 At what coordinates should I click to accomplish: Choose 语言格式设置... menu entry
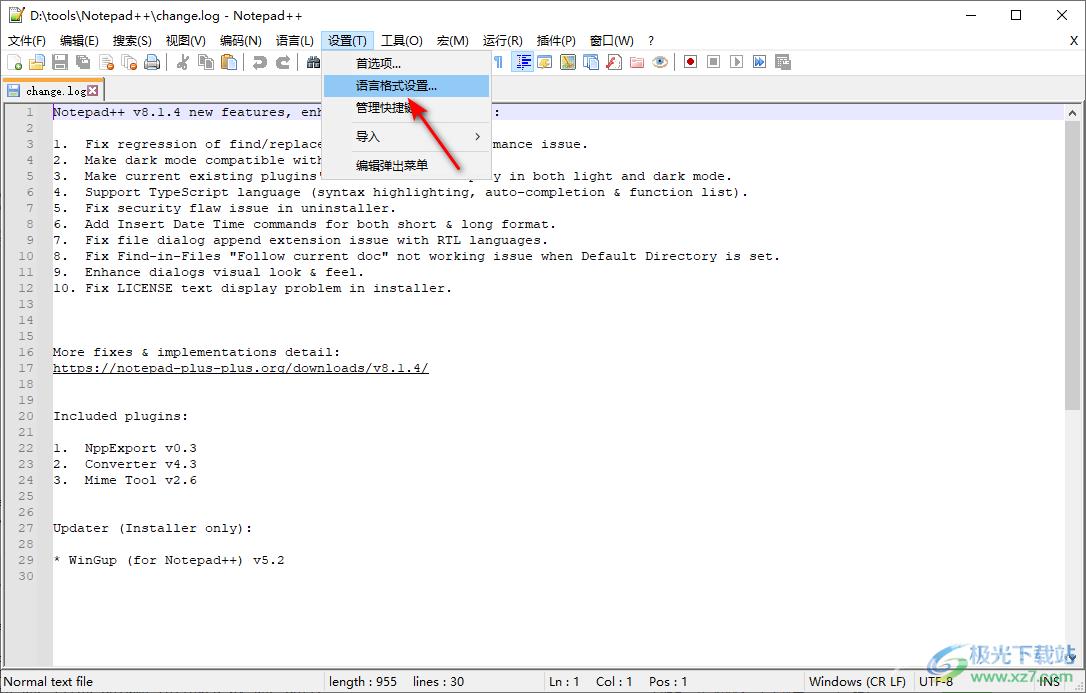407,86
